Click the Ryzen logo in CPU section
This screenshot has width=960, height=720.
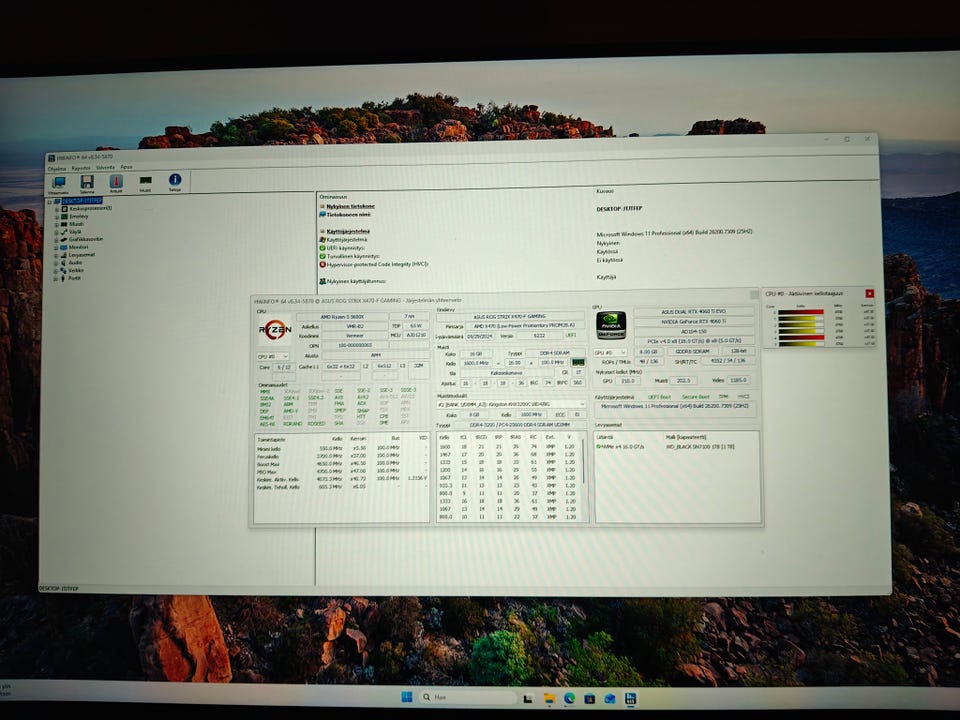pos(274,330)
